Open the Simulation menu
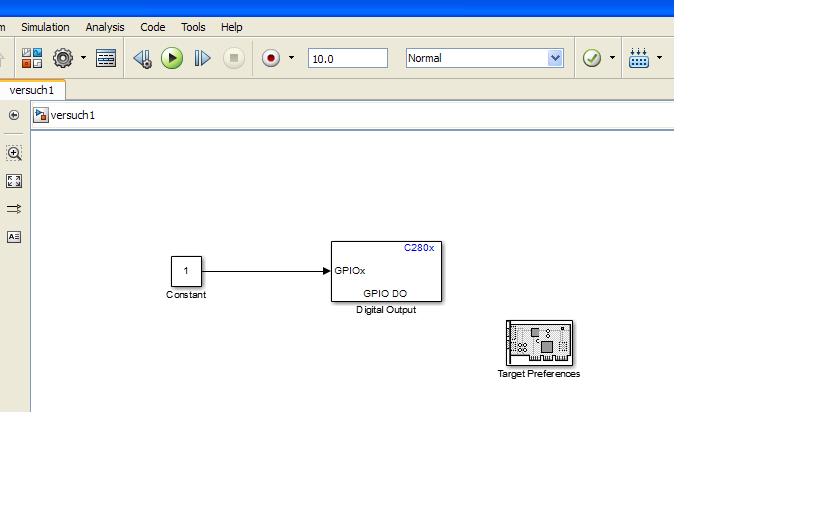Viewport: 840px width, 525px height. (45, 27)
